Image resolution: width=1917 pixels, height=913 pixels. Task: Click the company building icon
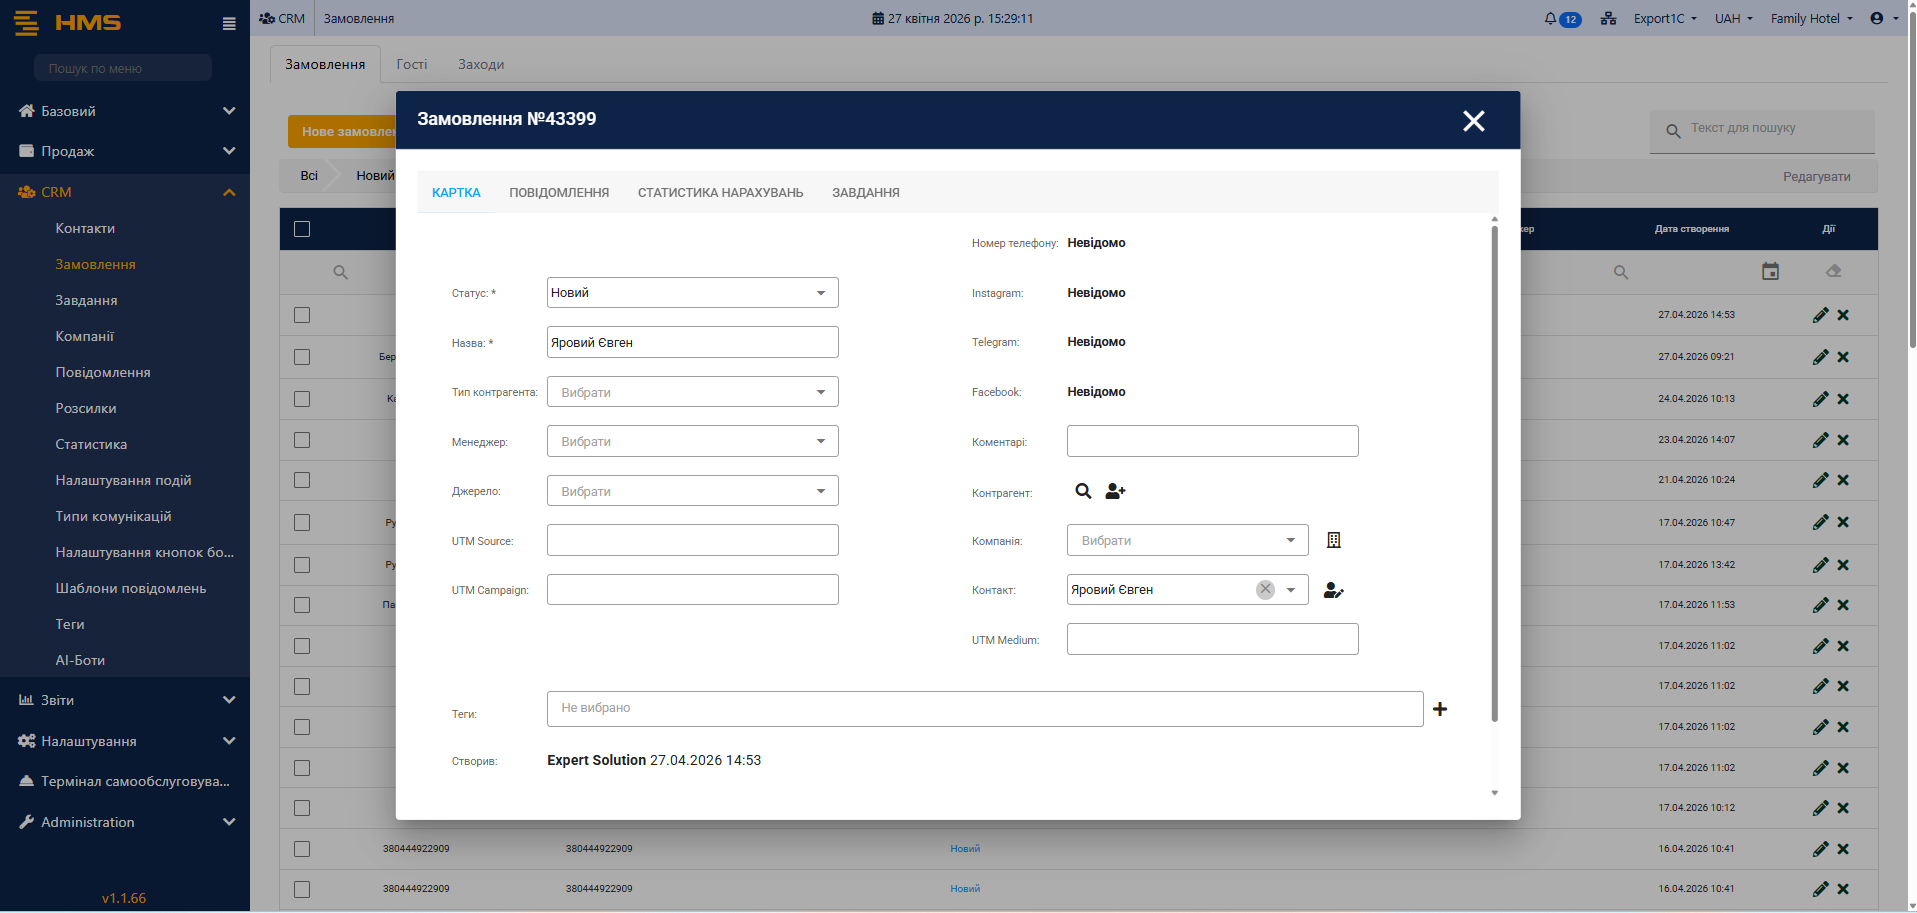coord(1333,540)
